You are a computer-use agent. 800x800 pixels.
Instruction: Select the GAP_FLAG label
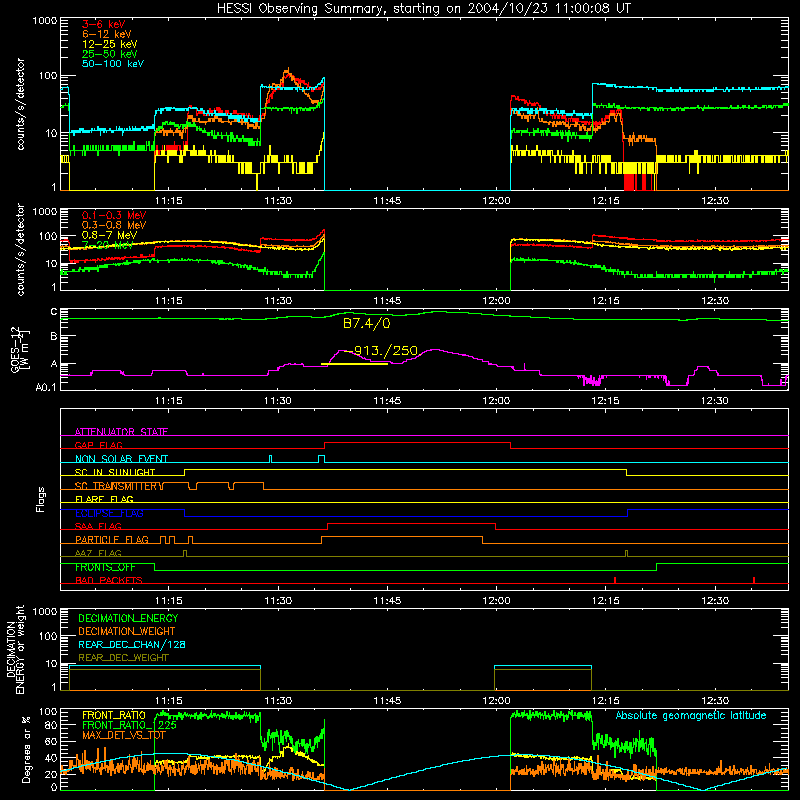click(98, 445)
